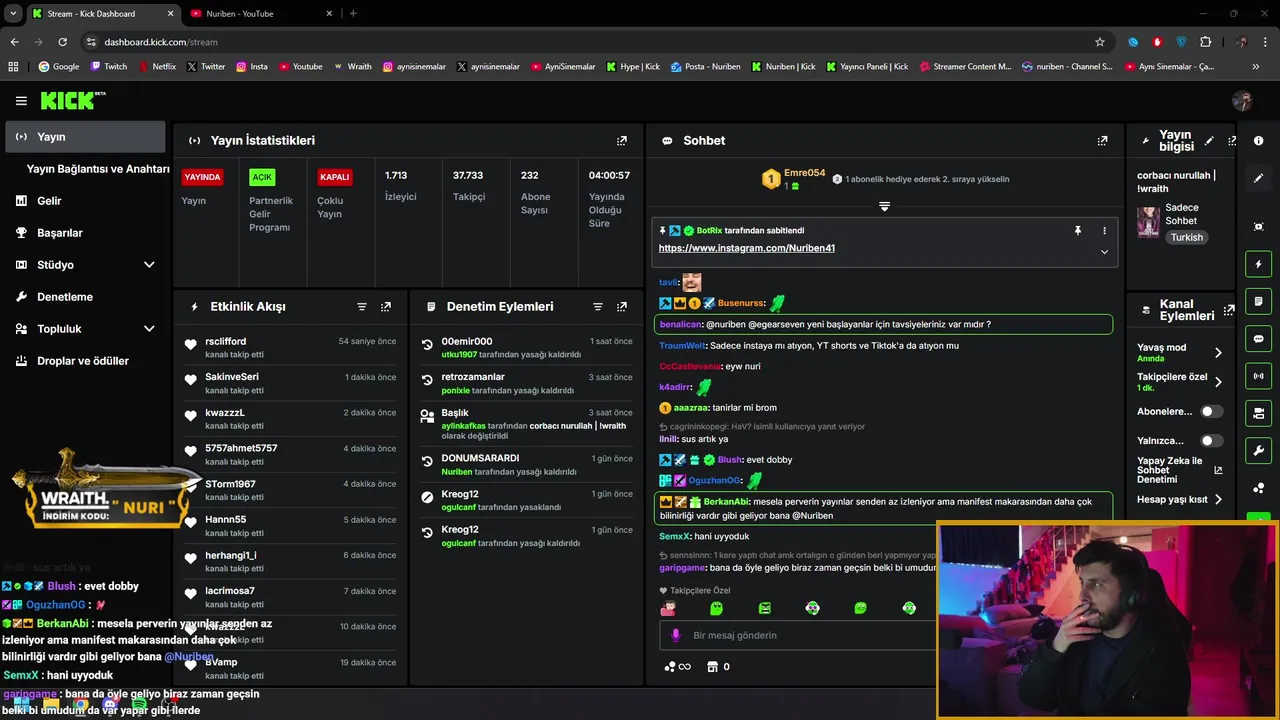Bookmark this page with the star icon
Image resolution: width=1280 pixels, height=720 pixels.
[1100, 42]
